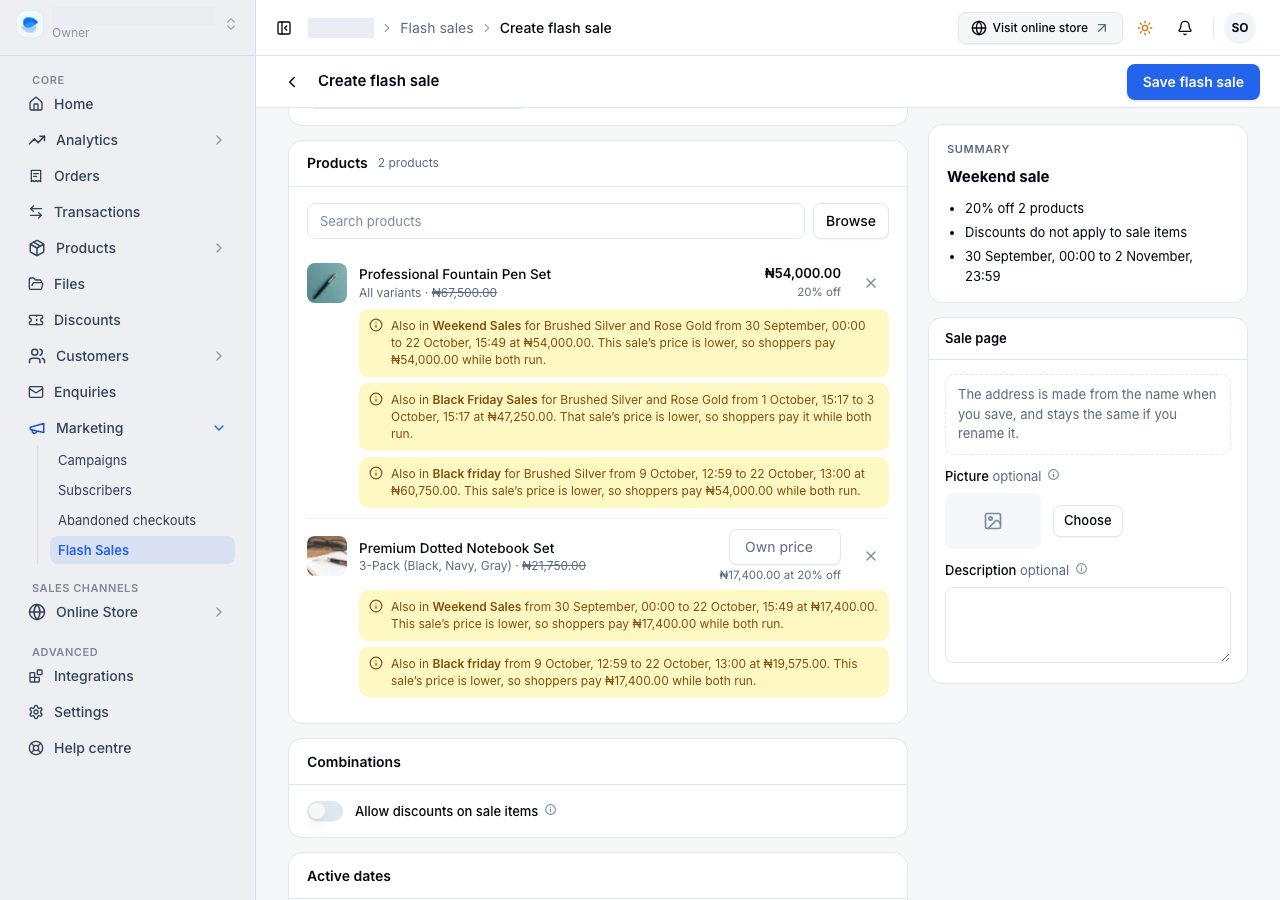Click Choose picture button

tap(1088, 521)
